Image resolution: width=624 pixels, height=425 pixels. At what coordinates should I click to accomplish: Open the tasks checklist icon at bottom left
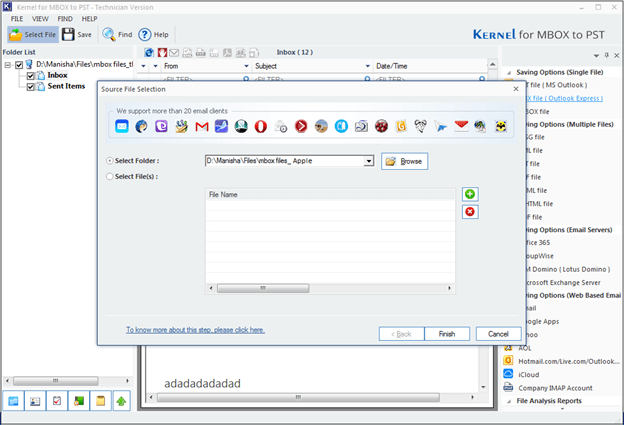tap(57, 401)
